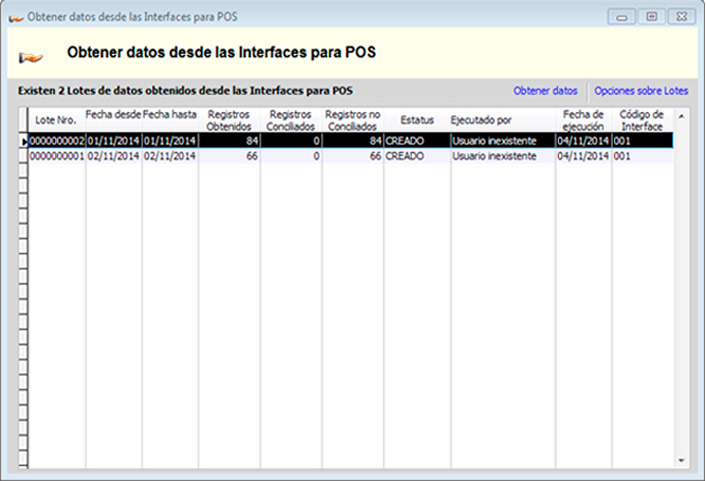Click the Registros Obtenidos column header
Image resolution: width=706 pixels, height=481 pixels.
pos(229,120)
